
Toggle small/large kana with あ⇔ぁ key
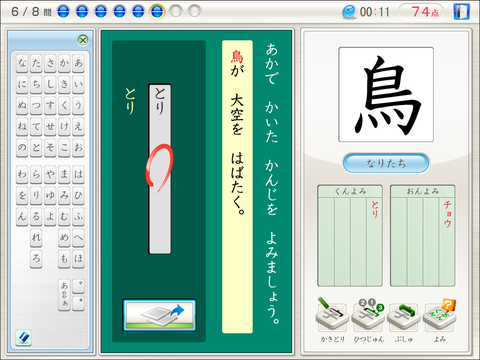[64, 295]
